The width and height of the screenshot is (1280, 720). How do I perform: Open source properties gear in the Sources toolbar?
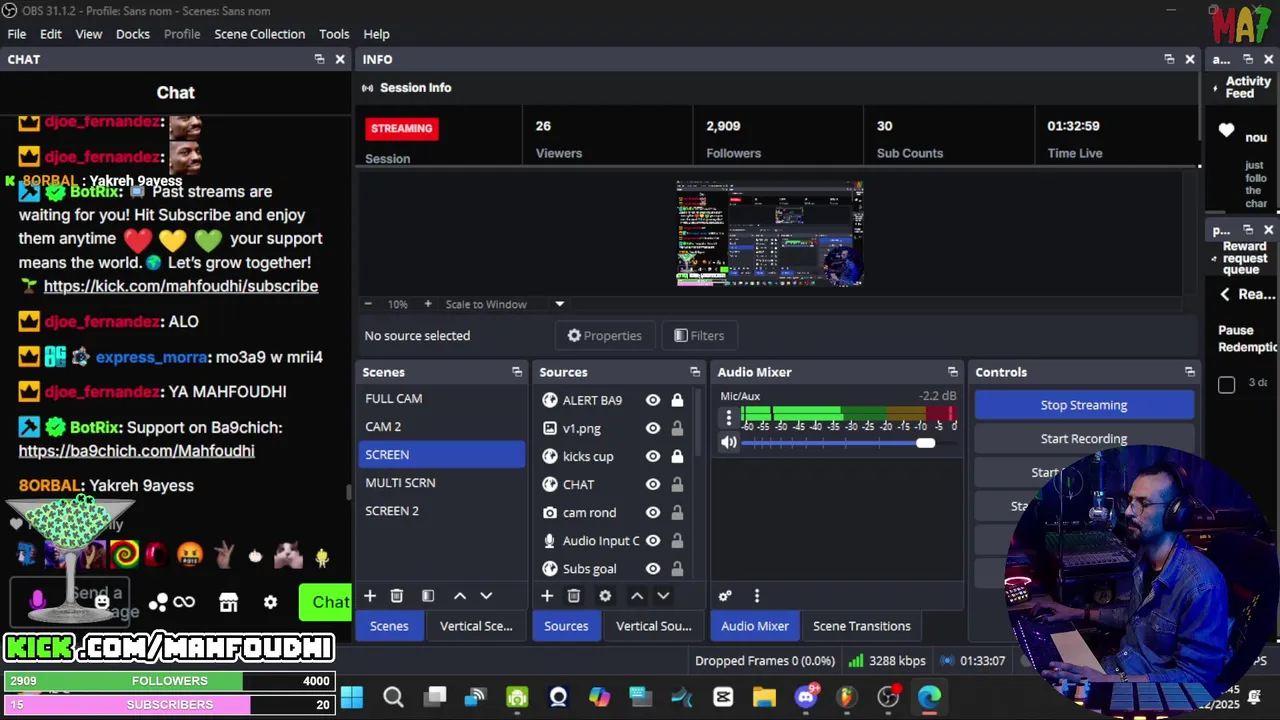tap(605, 596)
